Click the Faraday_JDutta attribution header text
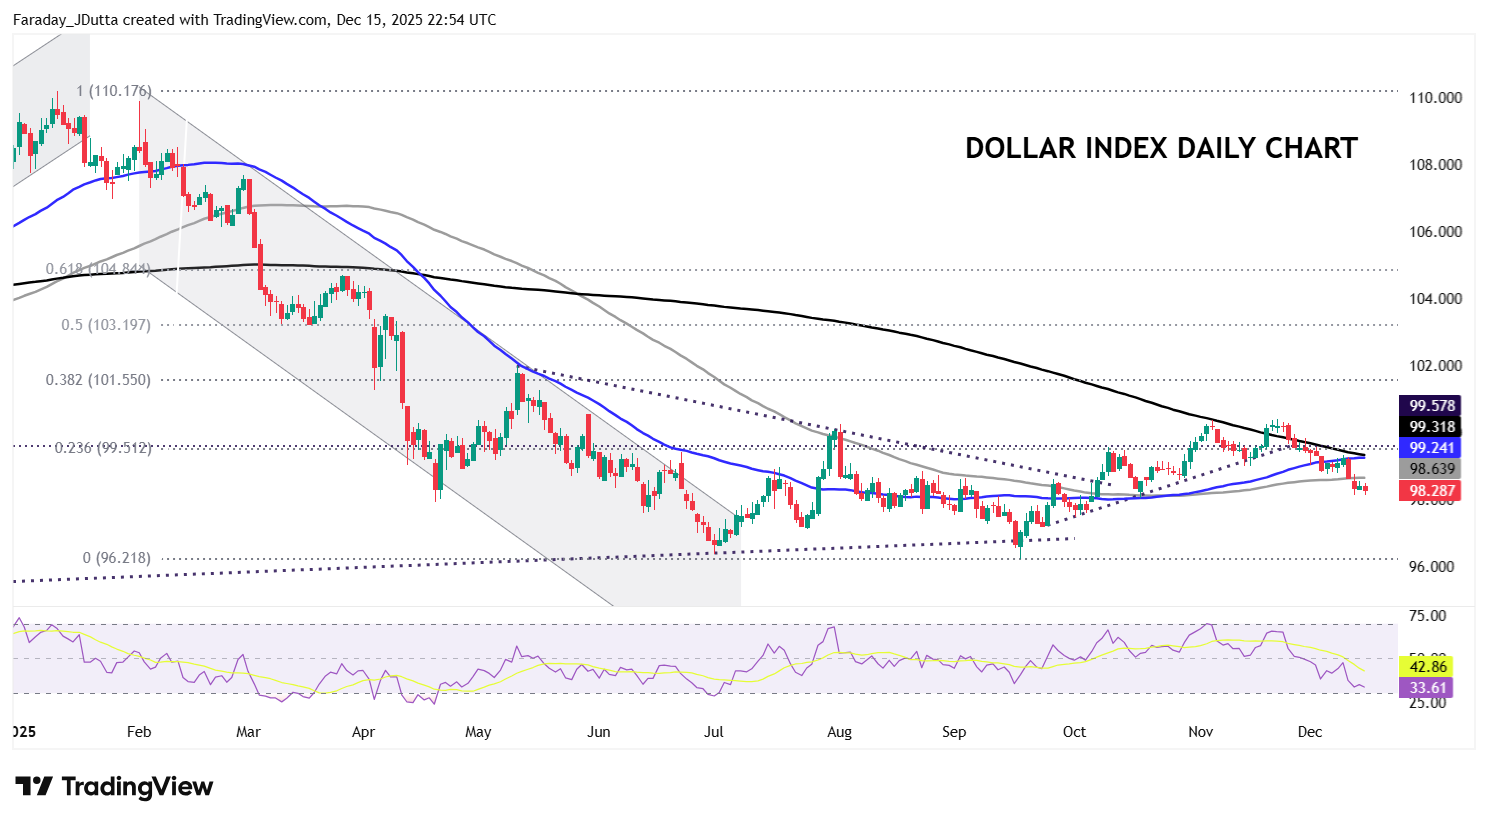This screenshot has width=1488, height=824. coord(254,20)
